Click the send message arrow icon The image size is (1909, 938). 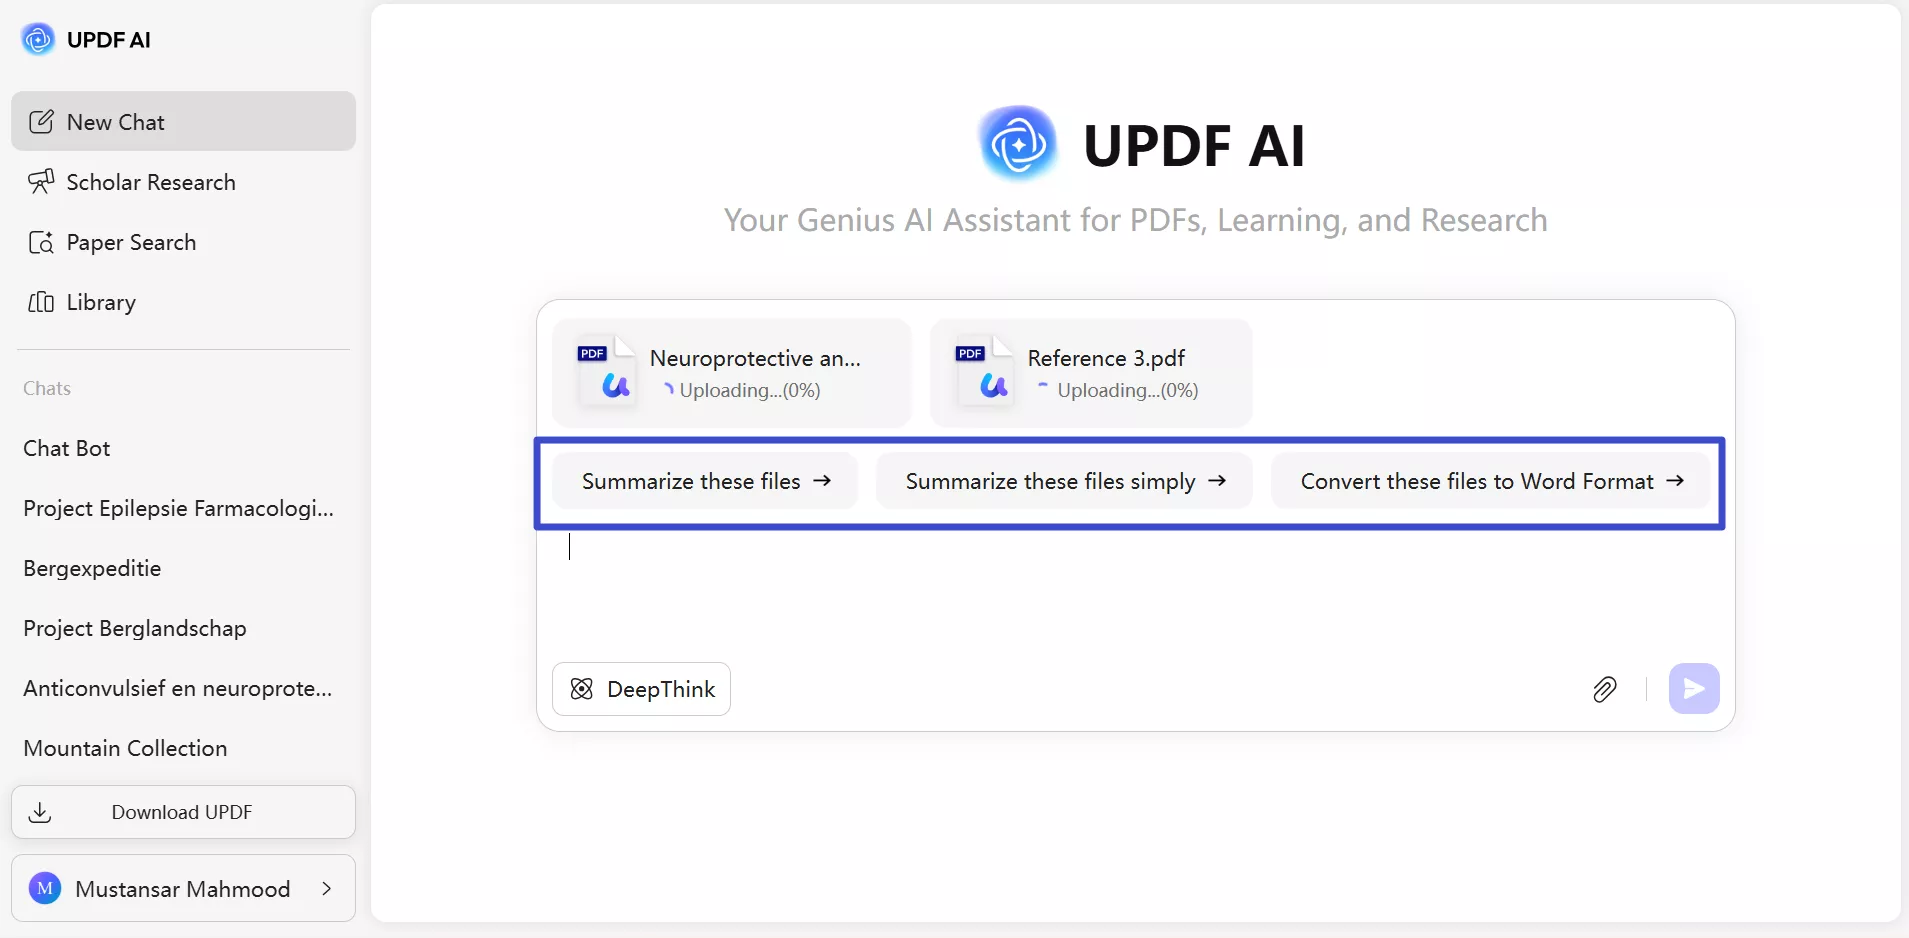pyautogui.click(x=1694, y=689)
